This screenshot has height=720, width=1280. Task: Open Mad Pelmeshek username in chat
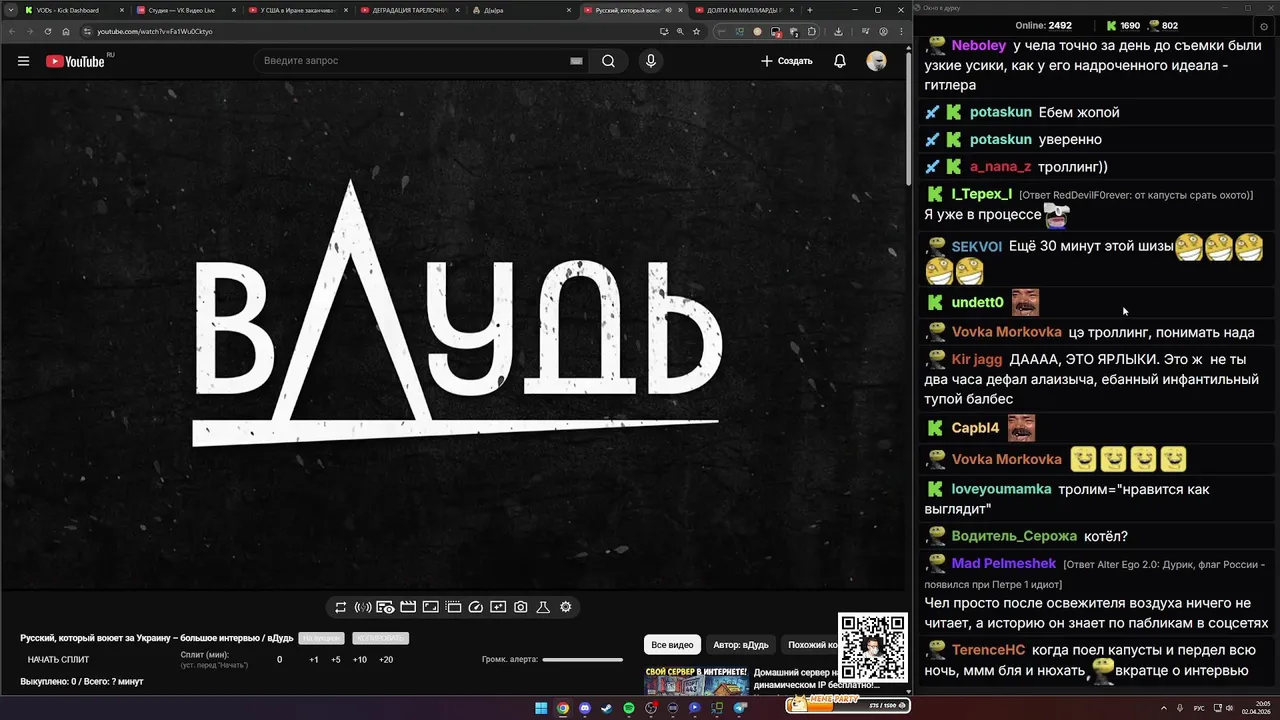(1004, 564)
